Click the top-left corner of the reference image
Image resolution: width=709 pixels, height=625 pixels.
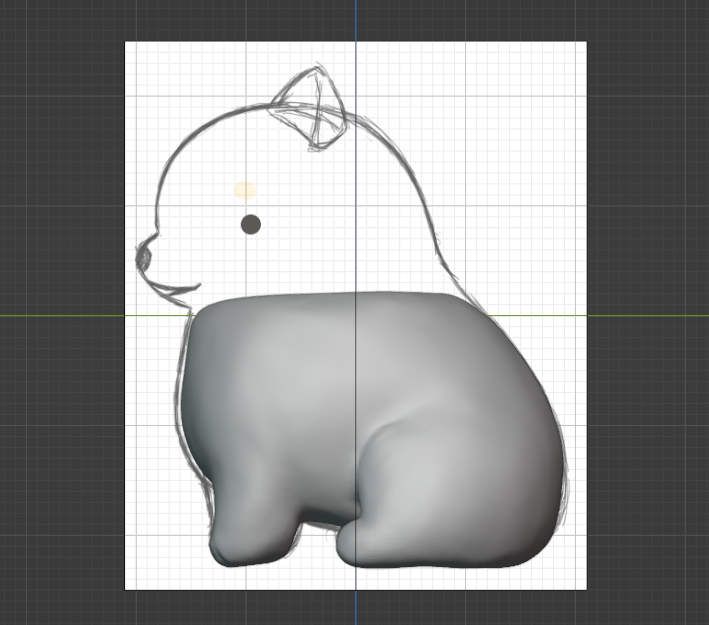[x=125, y=42]
